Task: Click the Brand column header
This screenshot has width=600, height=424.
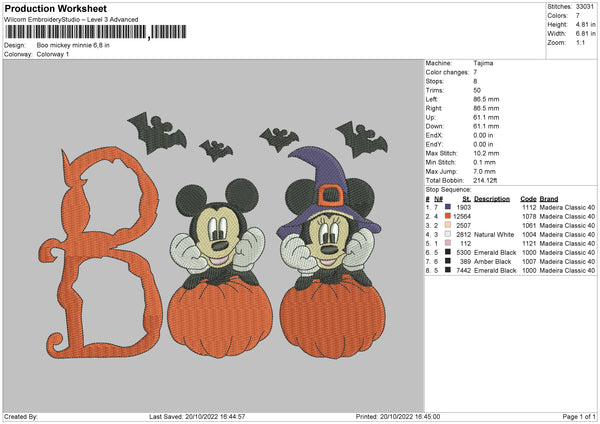Action: tap(548, 198)
